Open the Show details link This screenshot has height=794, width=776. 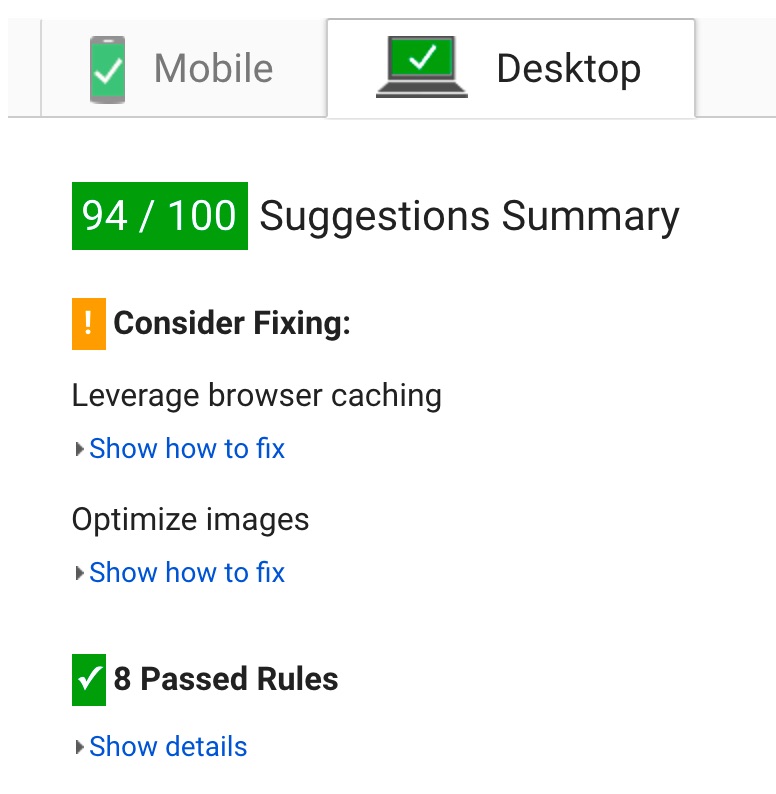168,747
